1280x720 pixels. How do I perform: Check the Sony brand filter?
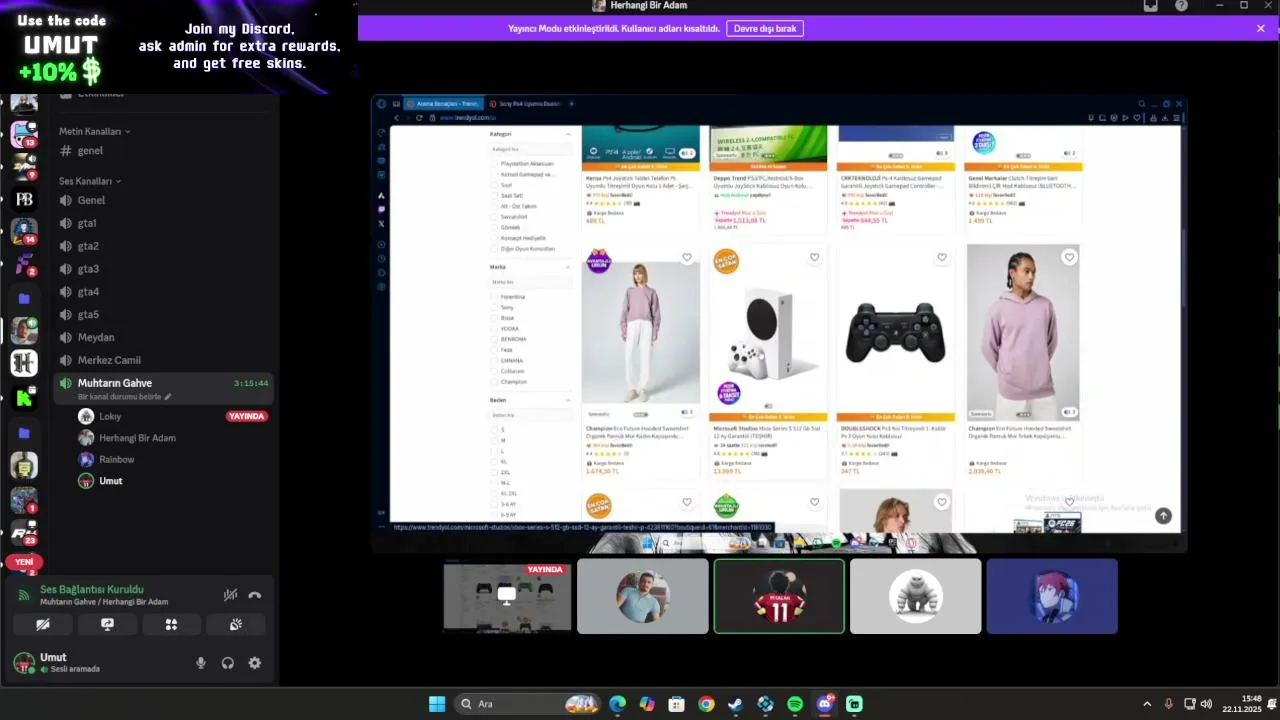point(496,307)
